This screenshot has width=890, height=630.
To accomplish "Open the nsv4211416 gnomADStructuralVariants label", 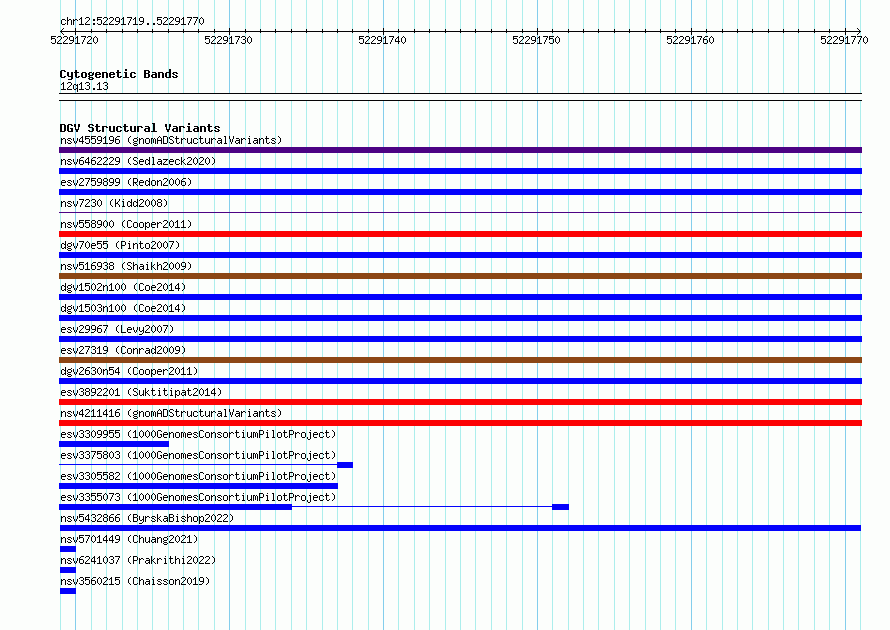I will tap(171, 413).
